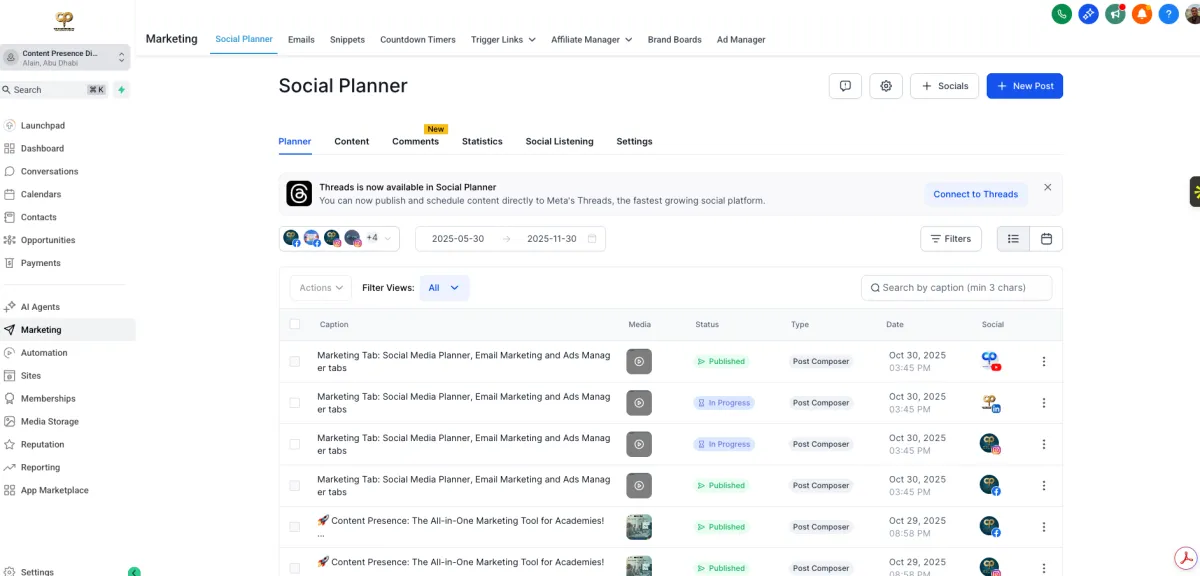Open row menu for Oct 30 LinkedIn post
1200x576 pixels.
pyautogui.click(x=1044, y=403)
